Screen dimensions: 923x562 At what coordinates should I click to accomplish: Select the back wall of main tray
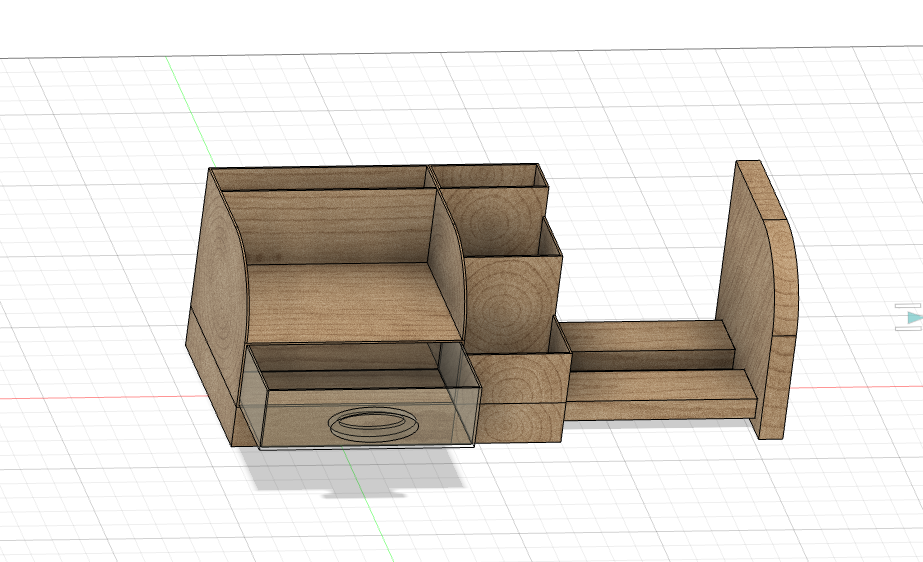click(x=330, y=225)
